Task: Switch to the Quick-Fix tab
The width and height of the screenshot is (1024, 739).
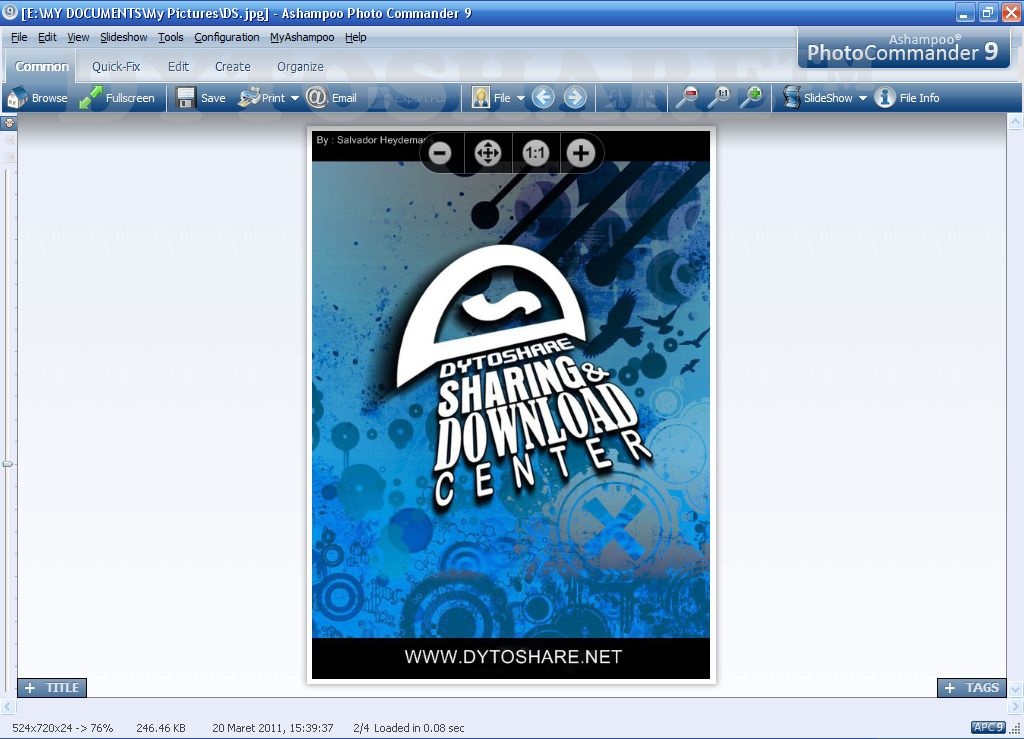Action: [116, 67]
